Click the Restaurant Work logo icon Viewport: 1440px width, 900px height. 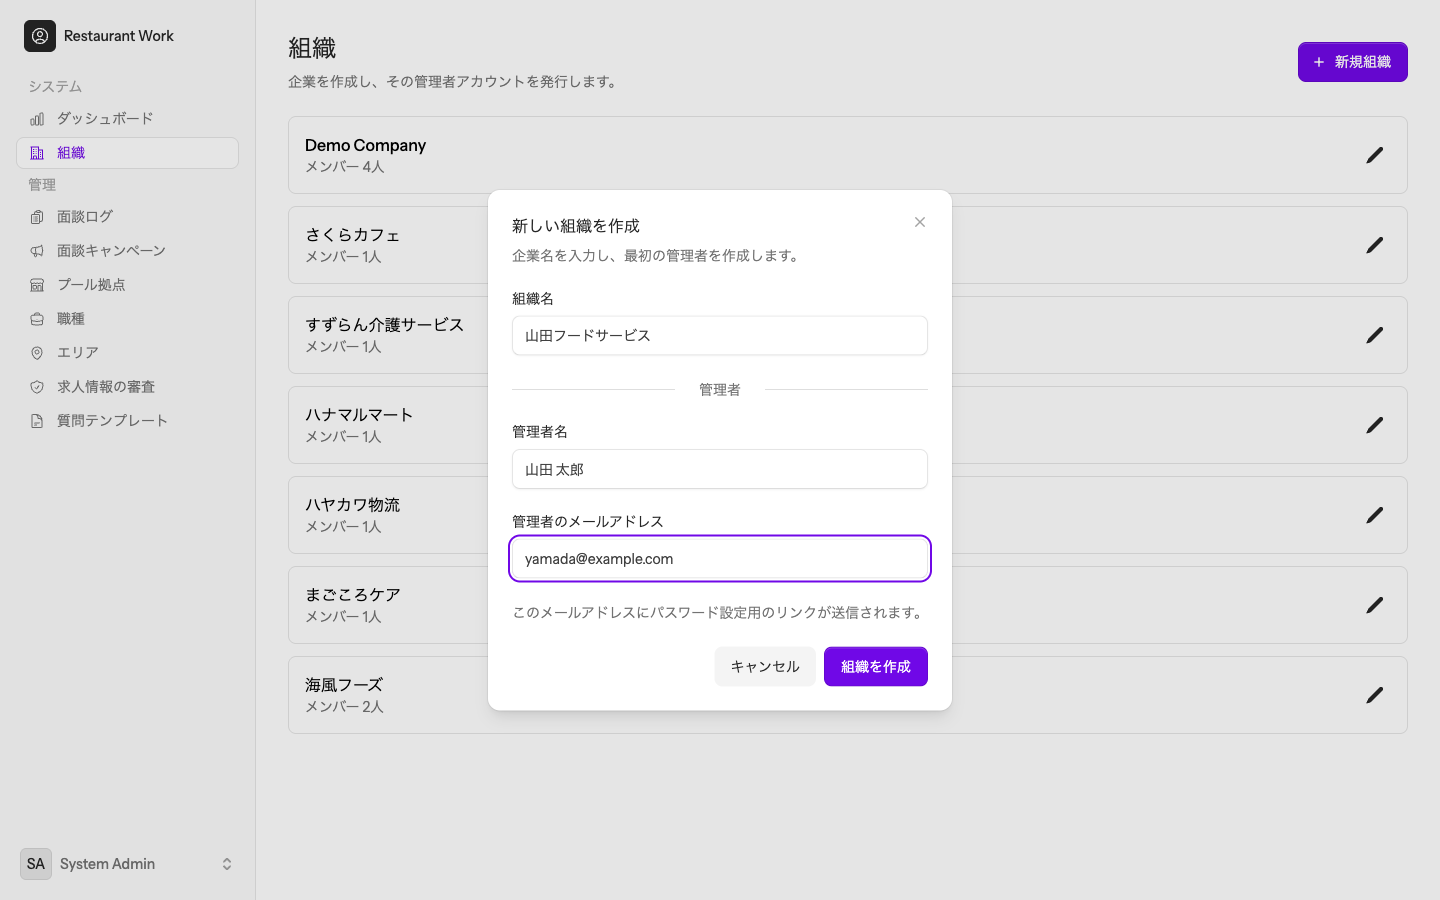pos(40,36)
